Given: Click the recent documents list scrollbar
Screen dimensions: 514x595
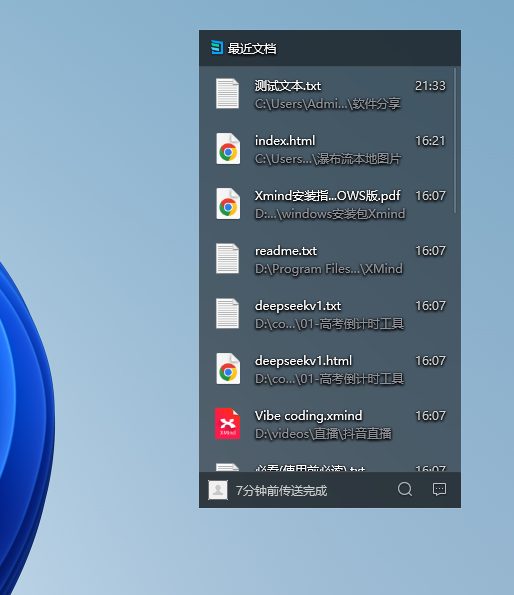Looking at the screenshot, I should 455,140.
